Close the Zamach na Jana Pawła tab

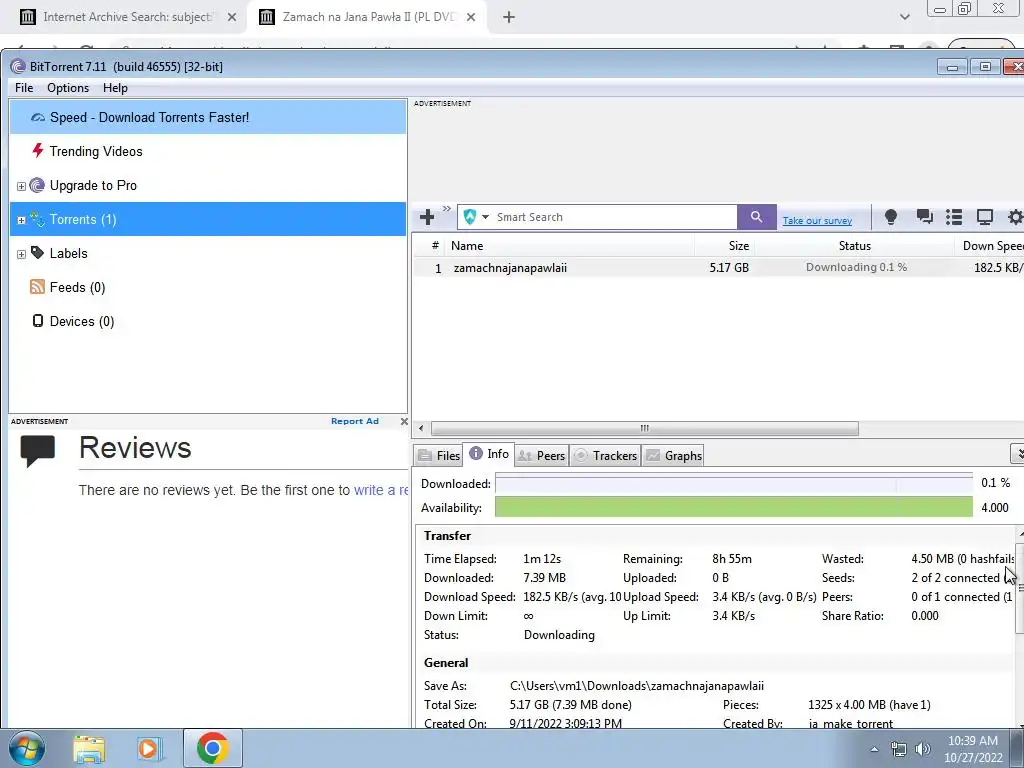point(471,18)
